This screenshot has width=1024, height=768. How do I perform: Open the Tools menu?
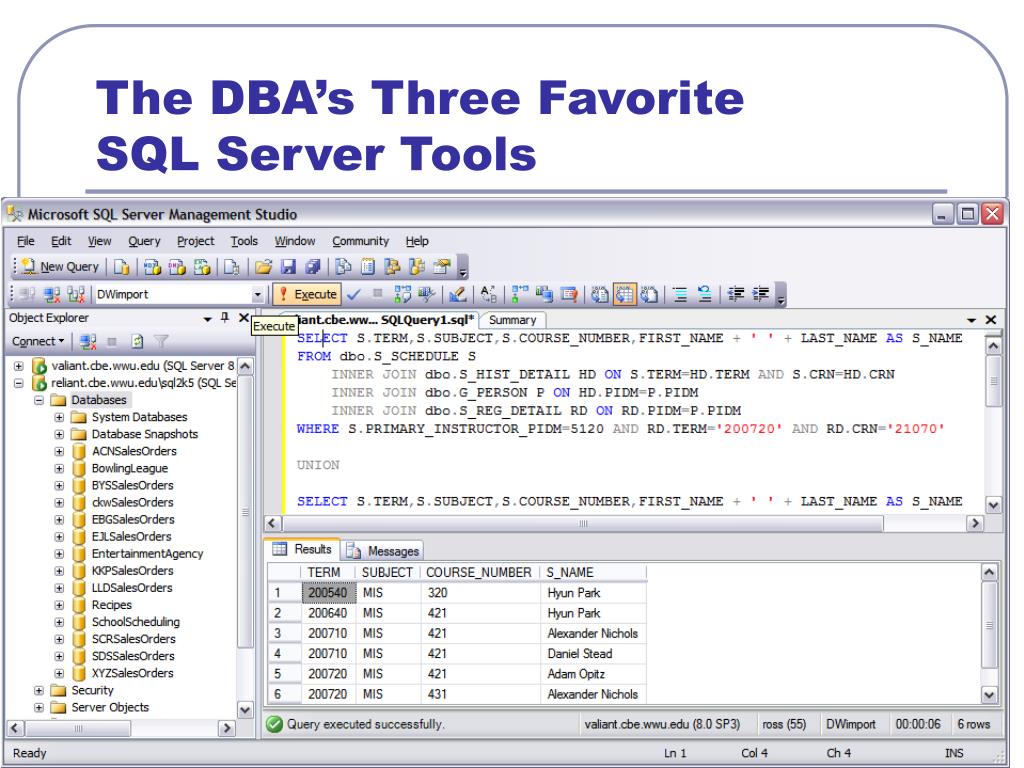pos(244,241)
